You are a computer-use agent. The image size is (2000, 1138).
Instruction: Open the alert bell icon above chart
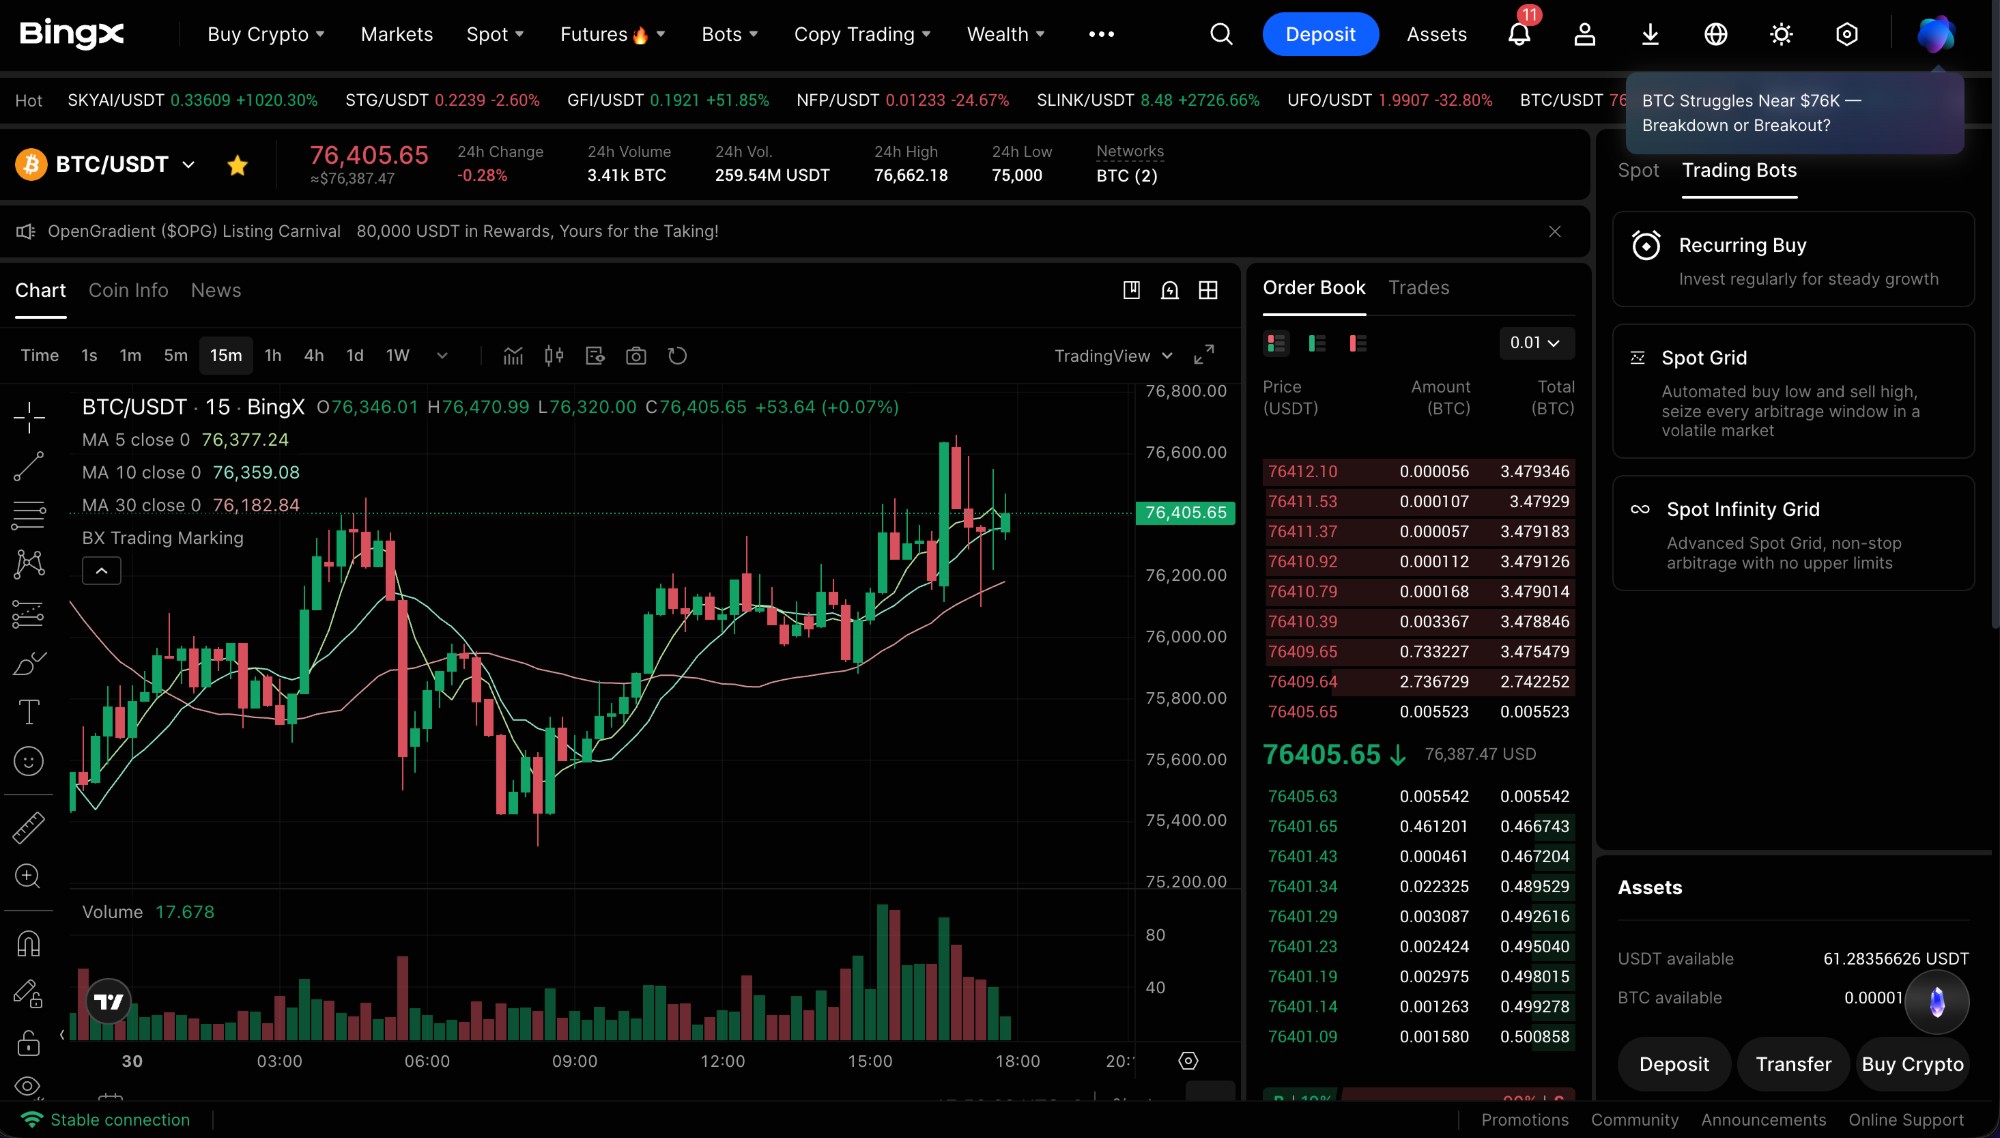click(1169, 290)
